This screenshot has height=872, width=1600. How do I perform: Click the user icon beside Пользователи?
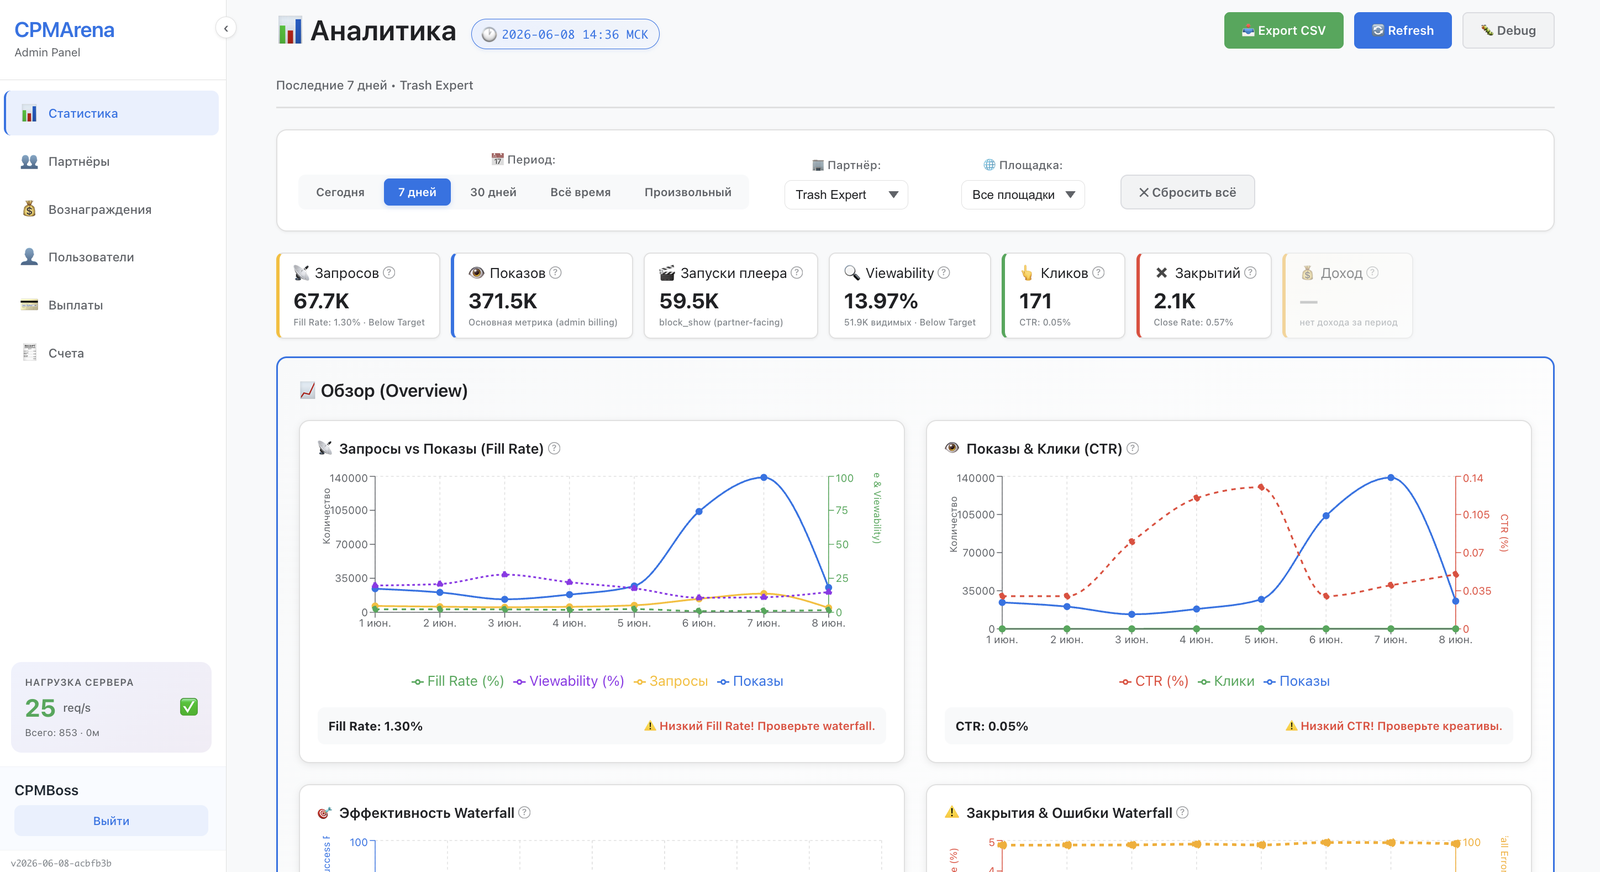pos(30,257)
